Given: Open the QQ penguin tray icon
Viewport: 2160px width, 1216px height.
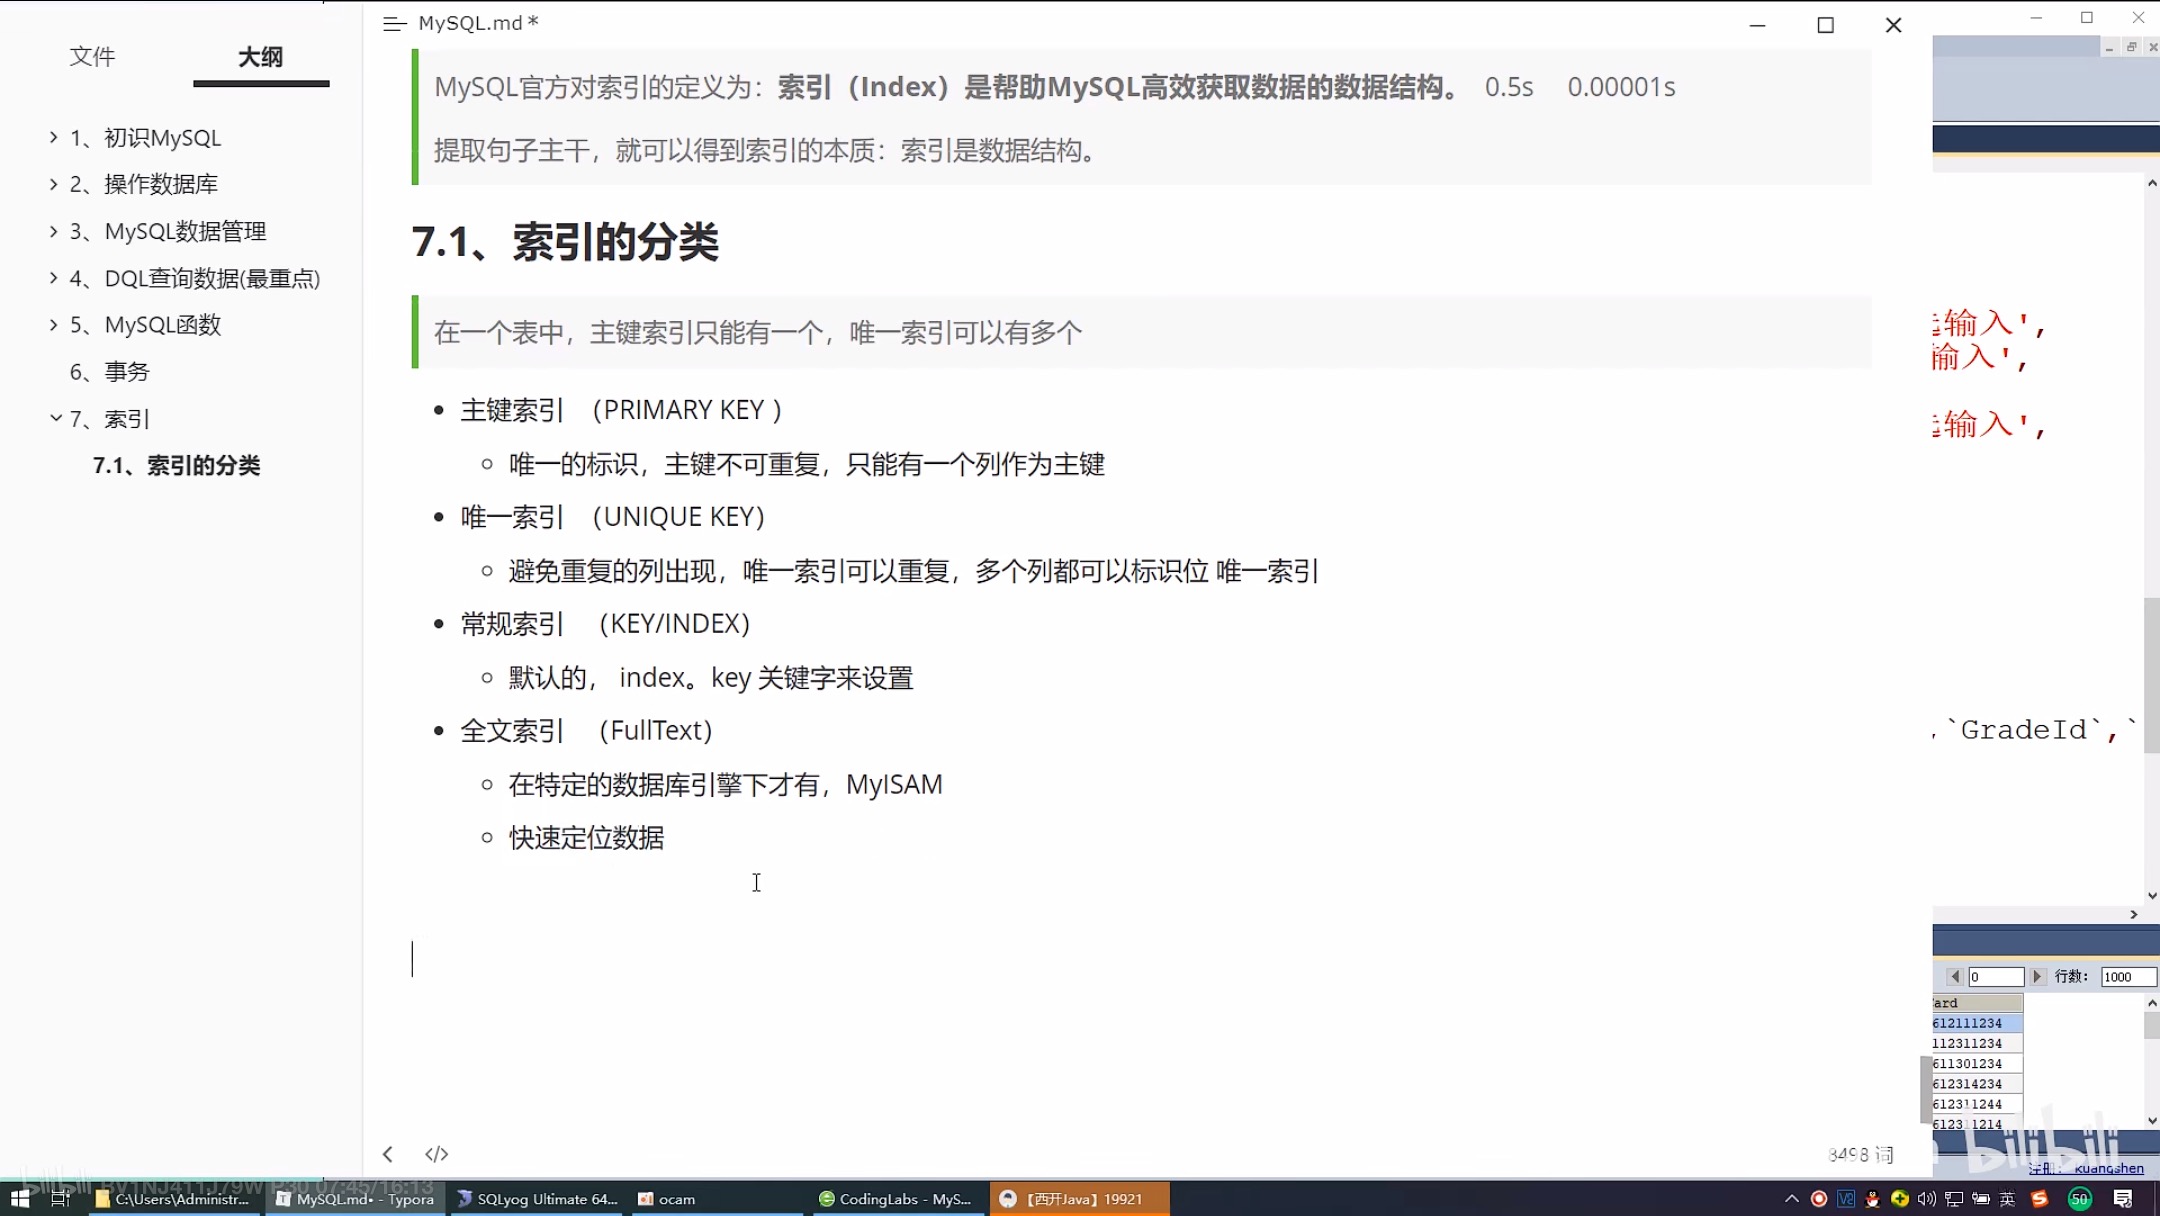Looking at the screenshot, I should tap(1872, 1198).
